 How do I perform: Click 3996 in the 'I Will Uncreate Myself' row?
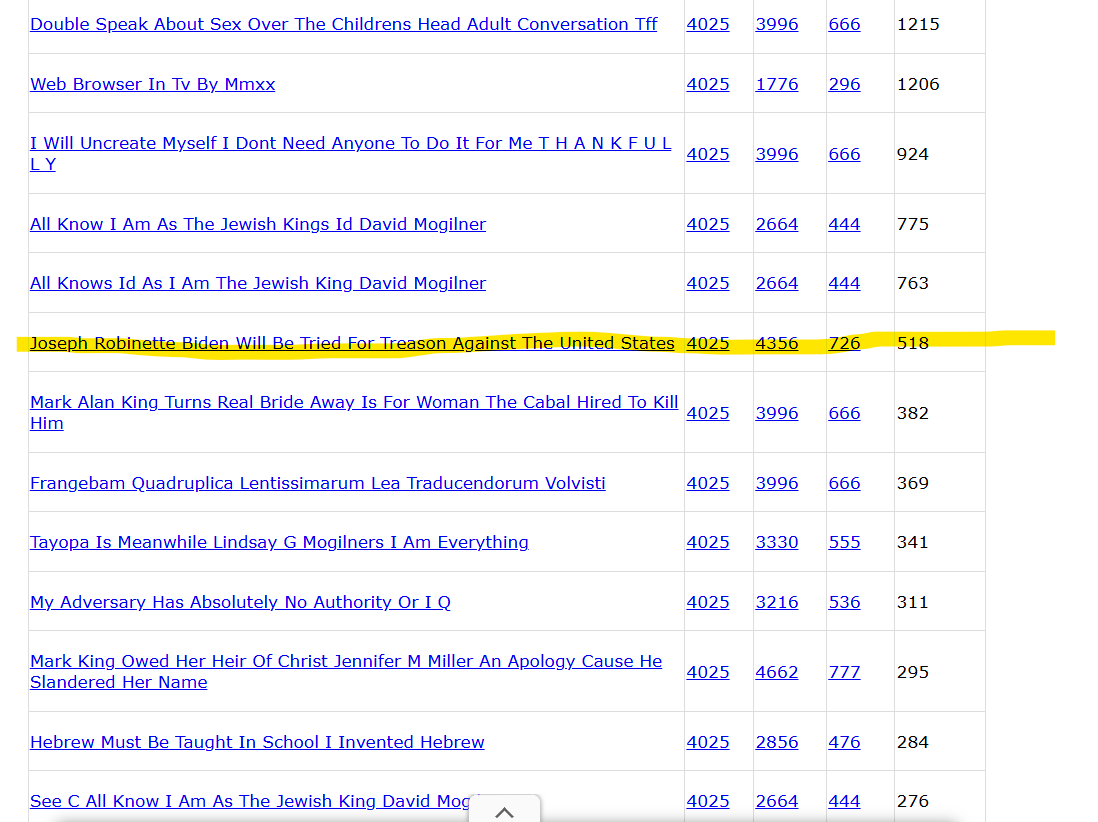[777, 154]
